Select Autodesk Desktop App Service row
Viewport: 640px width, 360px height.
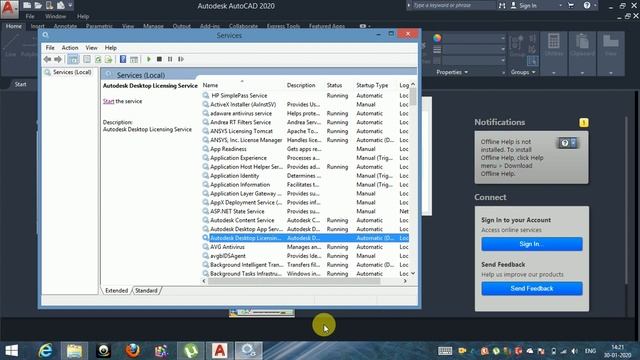point(305,229)
